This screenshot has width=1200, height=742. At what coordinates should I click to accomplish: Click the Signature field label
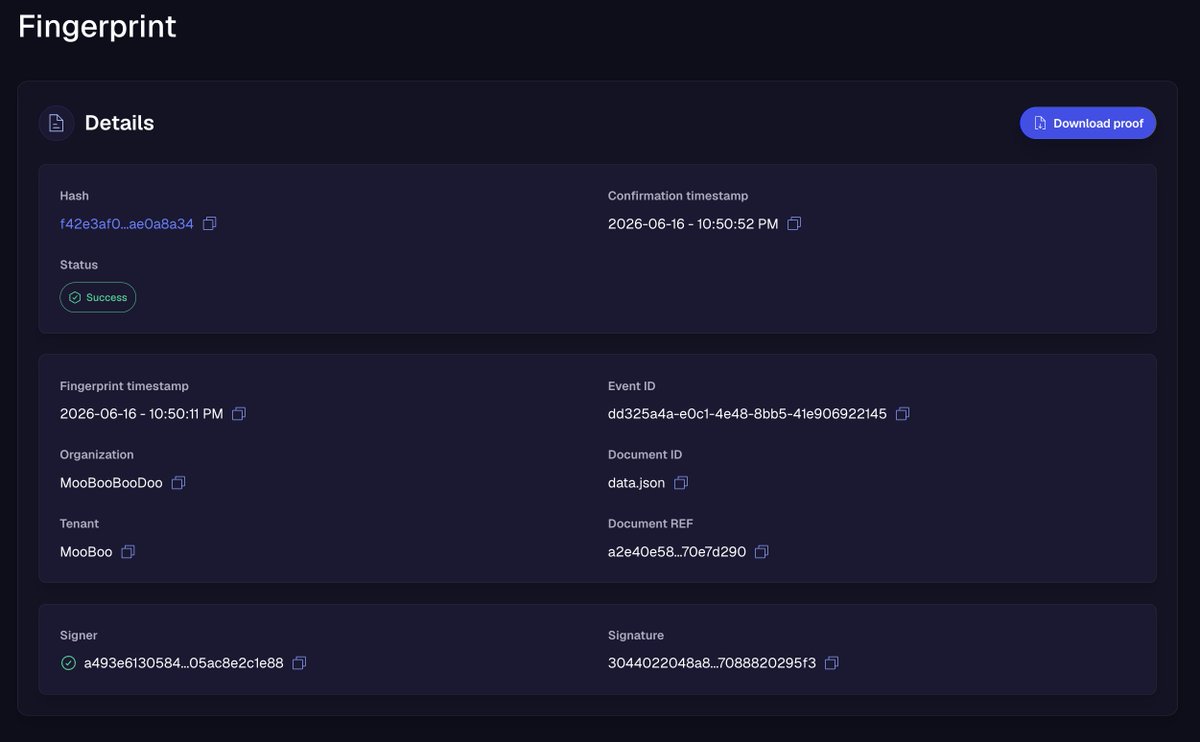pyautogui.click(x=636, y=635)
